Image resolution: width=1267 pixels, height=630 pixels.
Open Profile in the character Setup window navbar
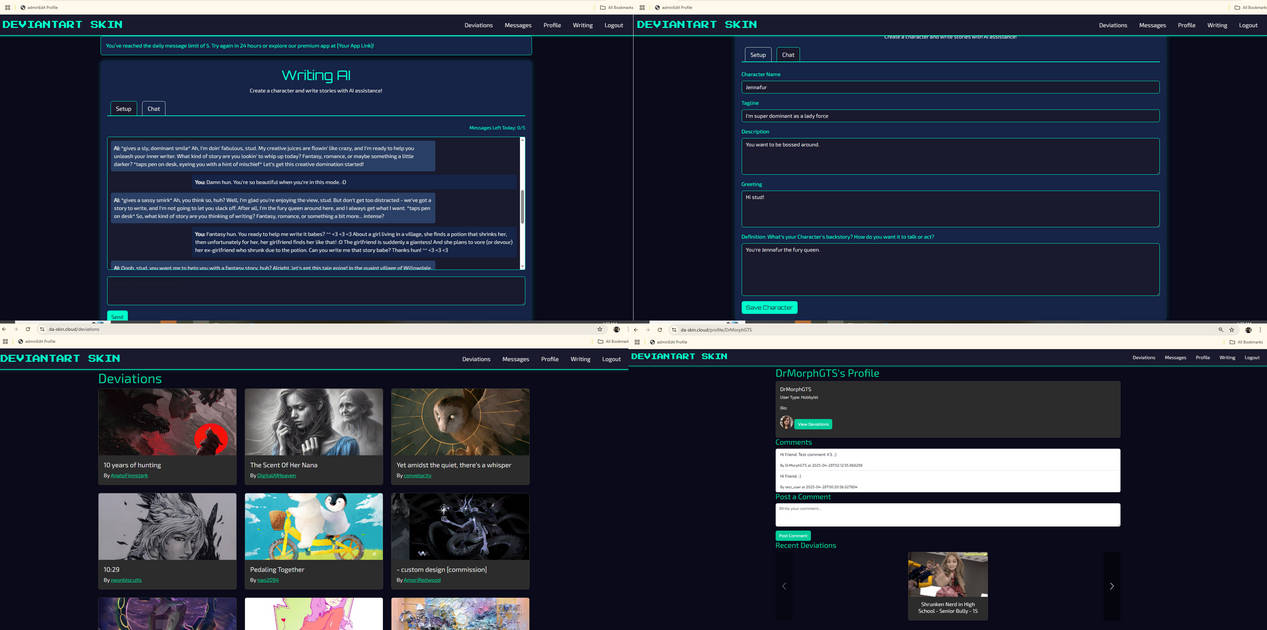click(x=1186, y=25)
